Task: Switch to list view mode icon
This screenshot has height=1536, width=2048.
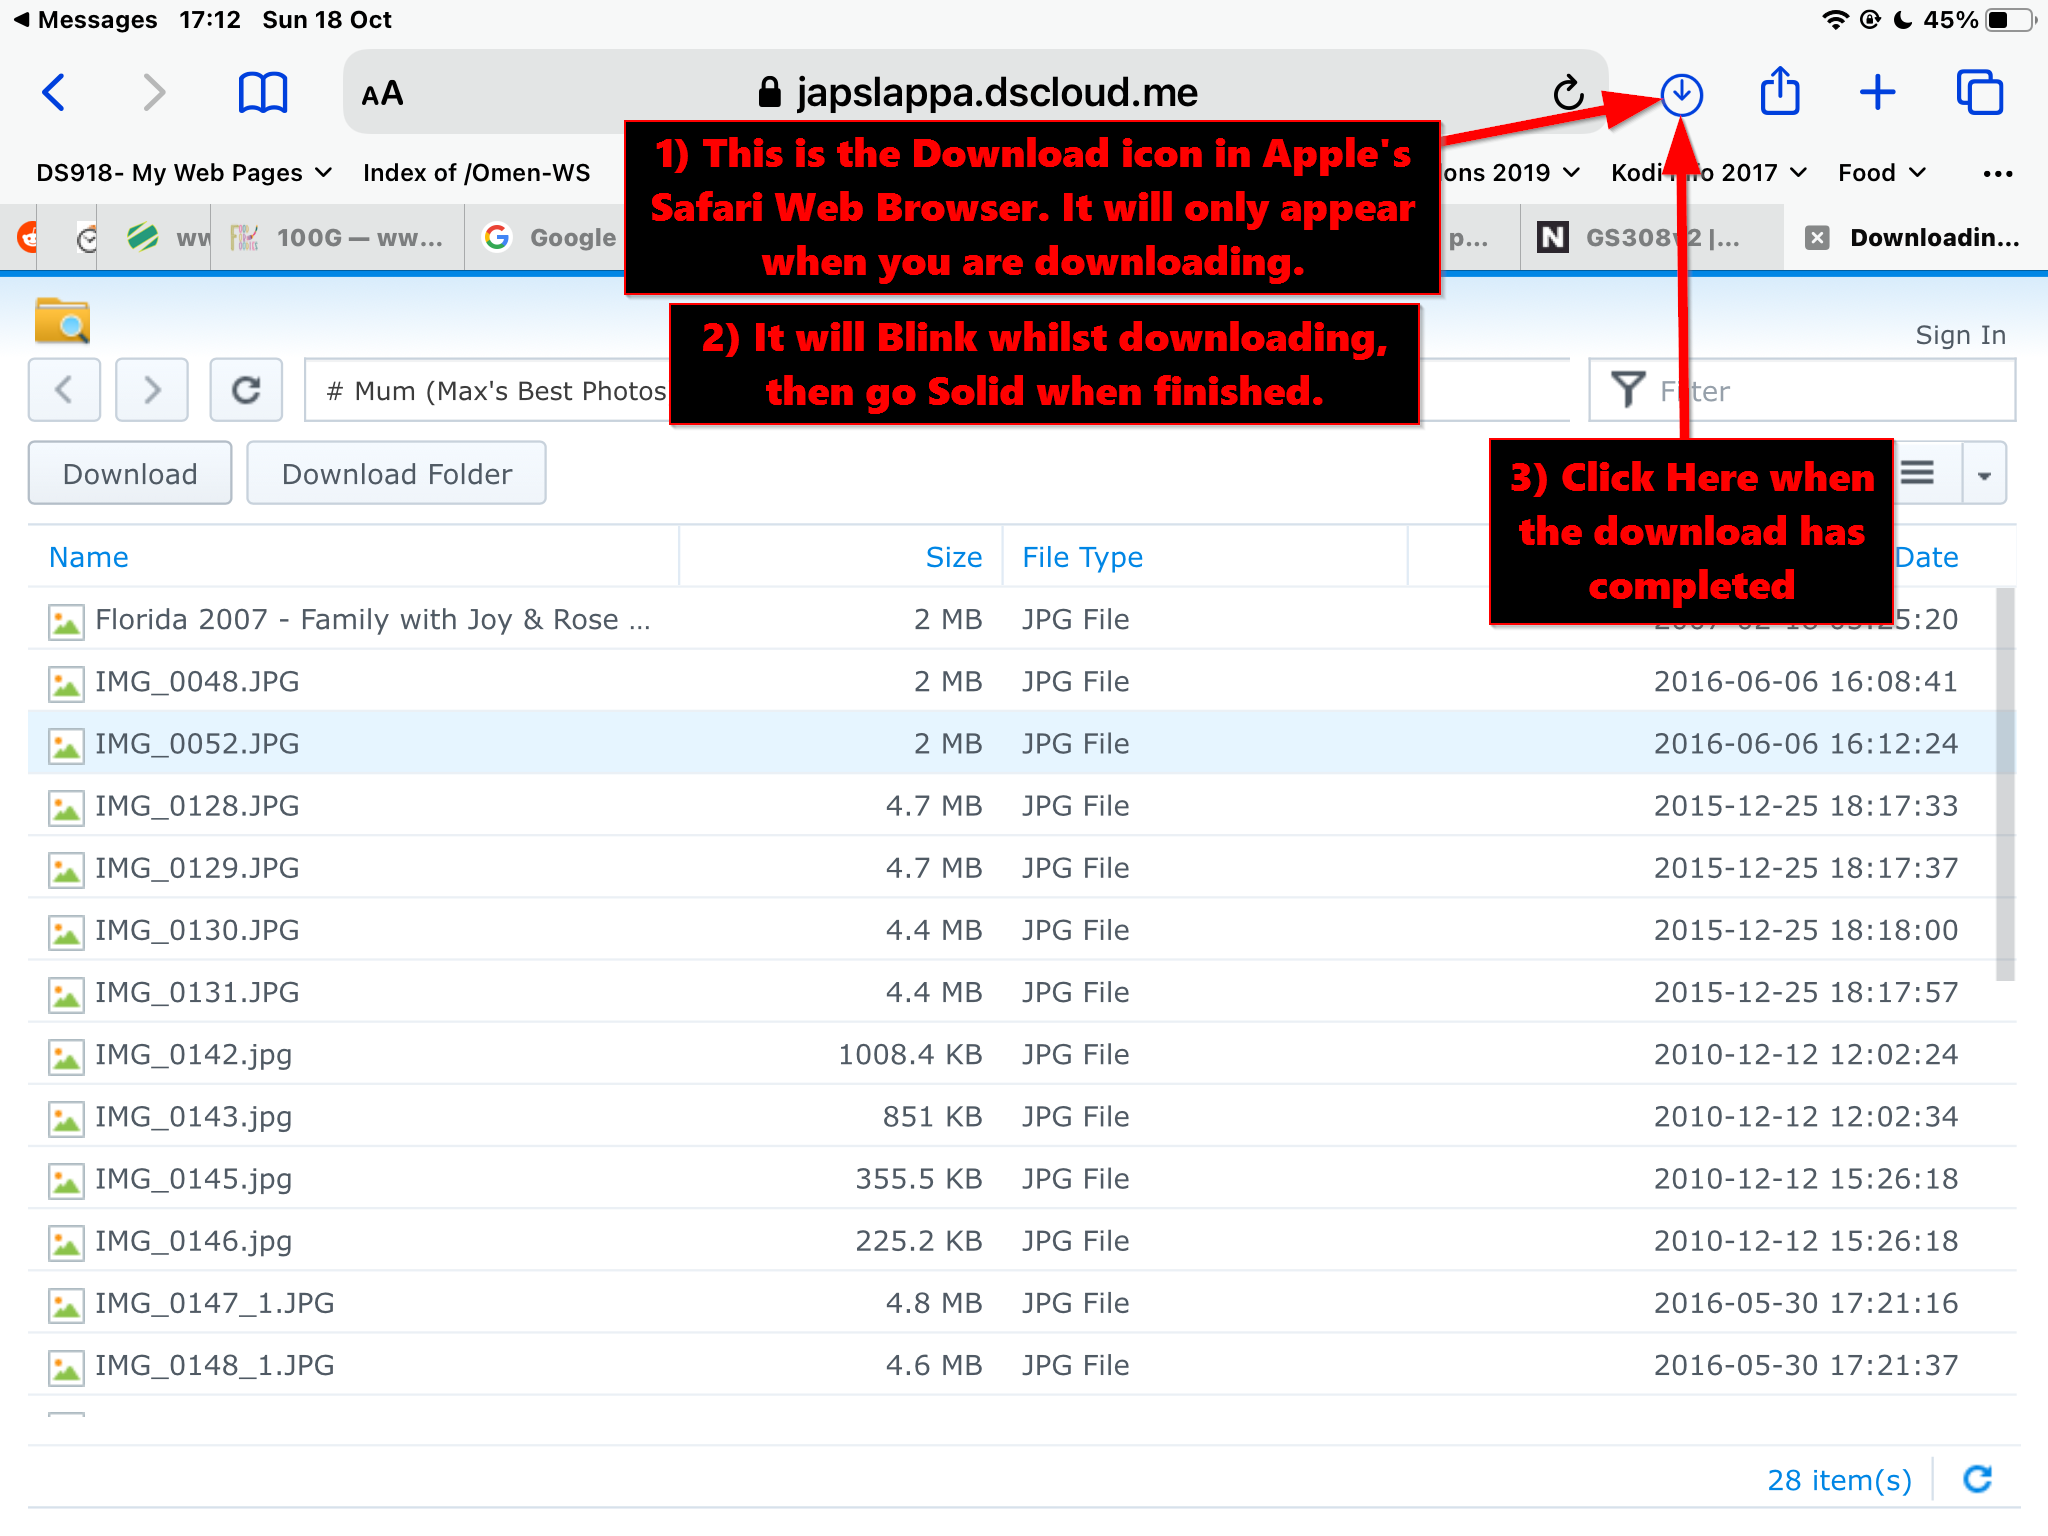Action: click(x=1917, y=473)
